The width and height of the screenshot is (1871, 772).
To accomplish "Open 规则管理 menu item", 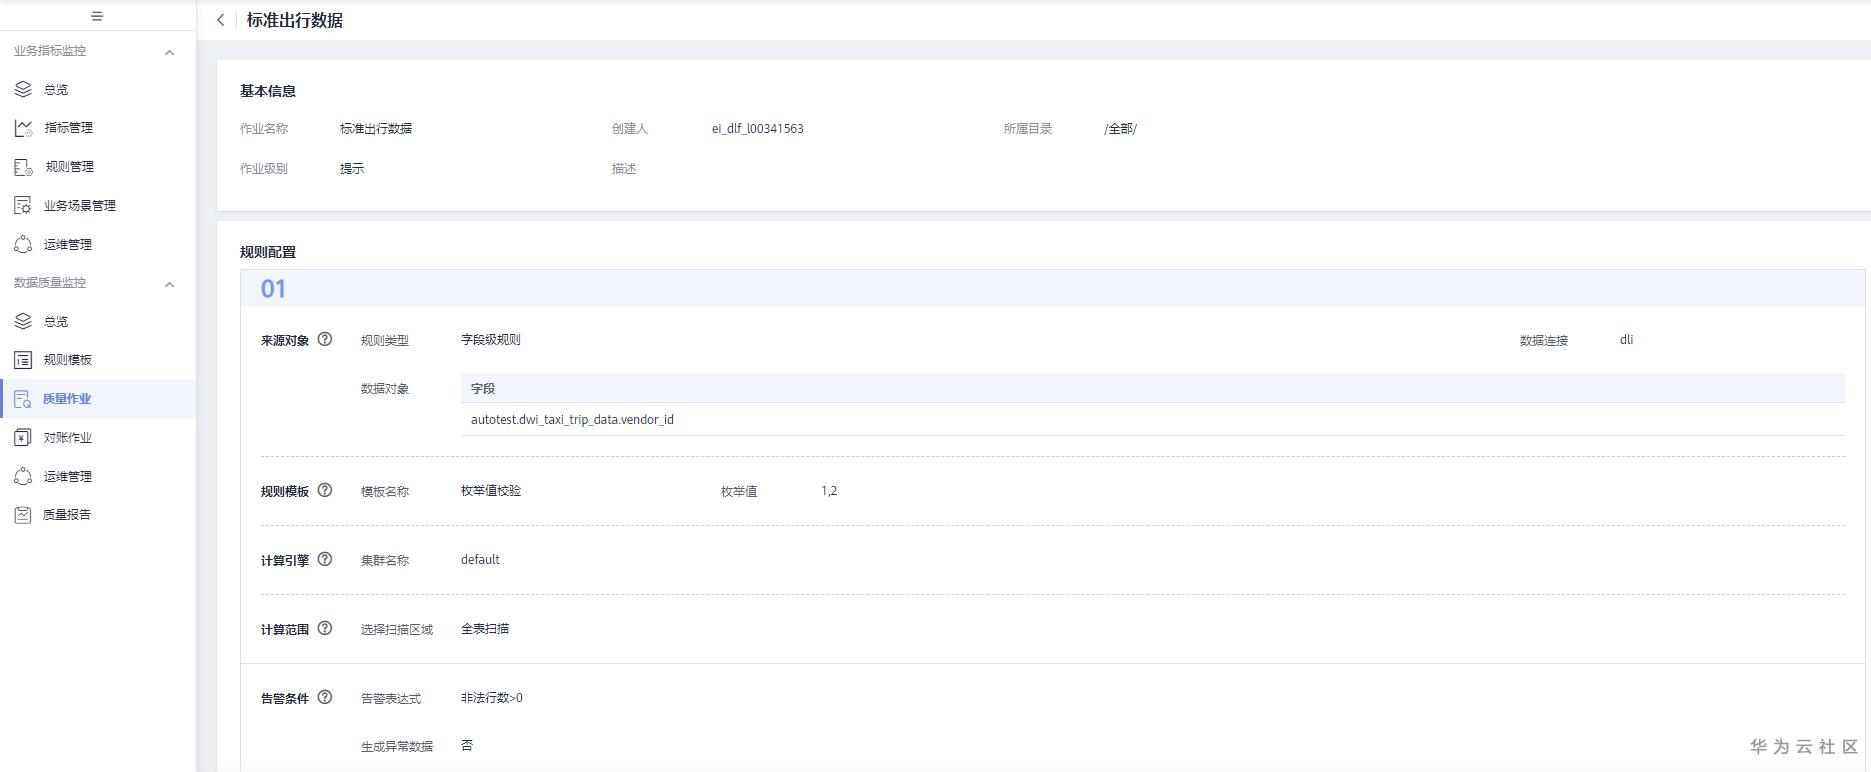I will (69, 167).
